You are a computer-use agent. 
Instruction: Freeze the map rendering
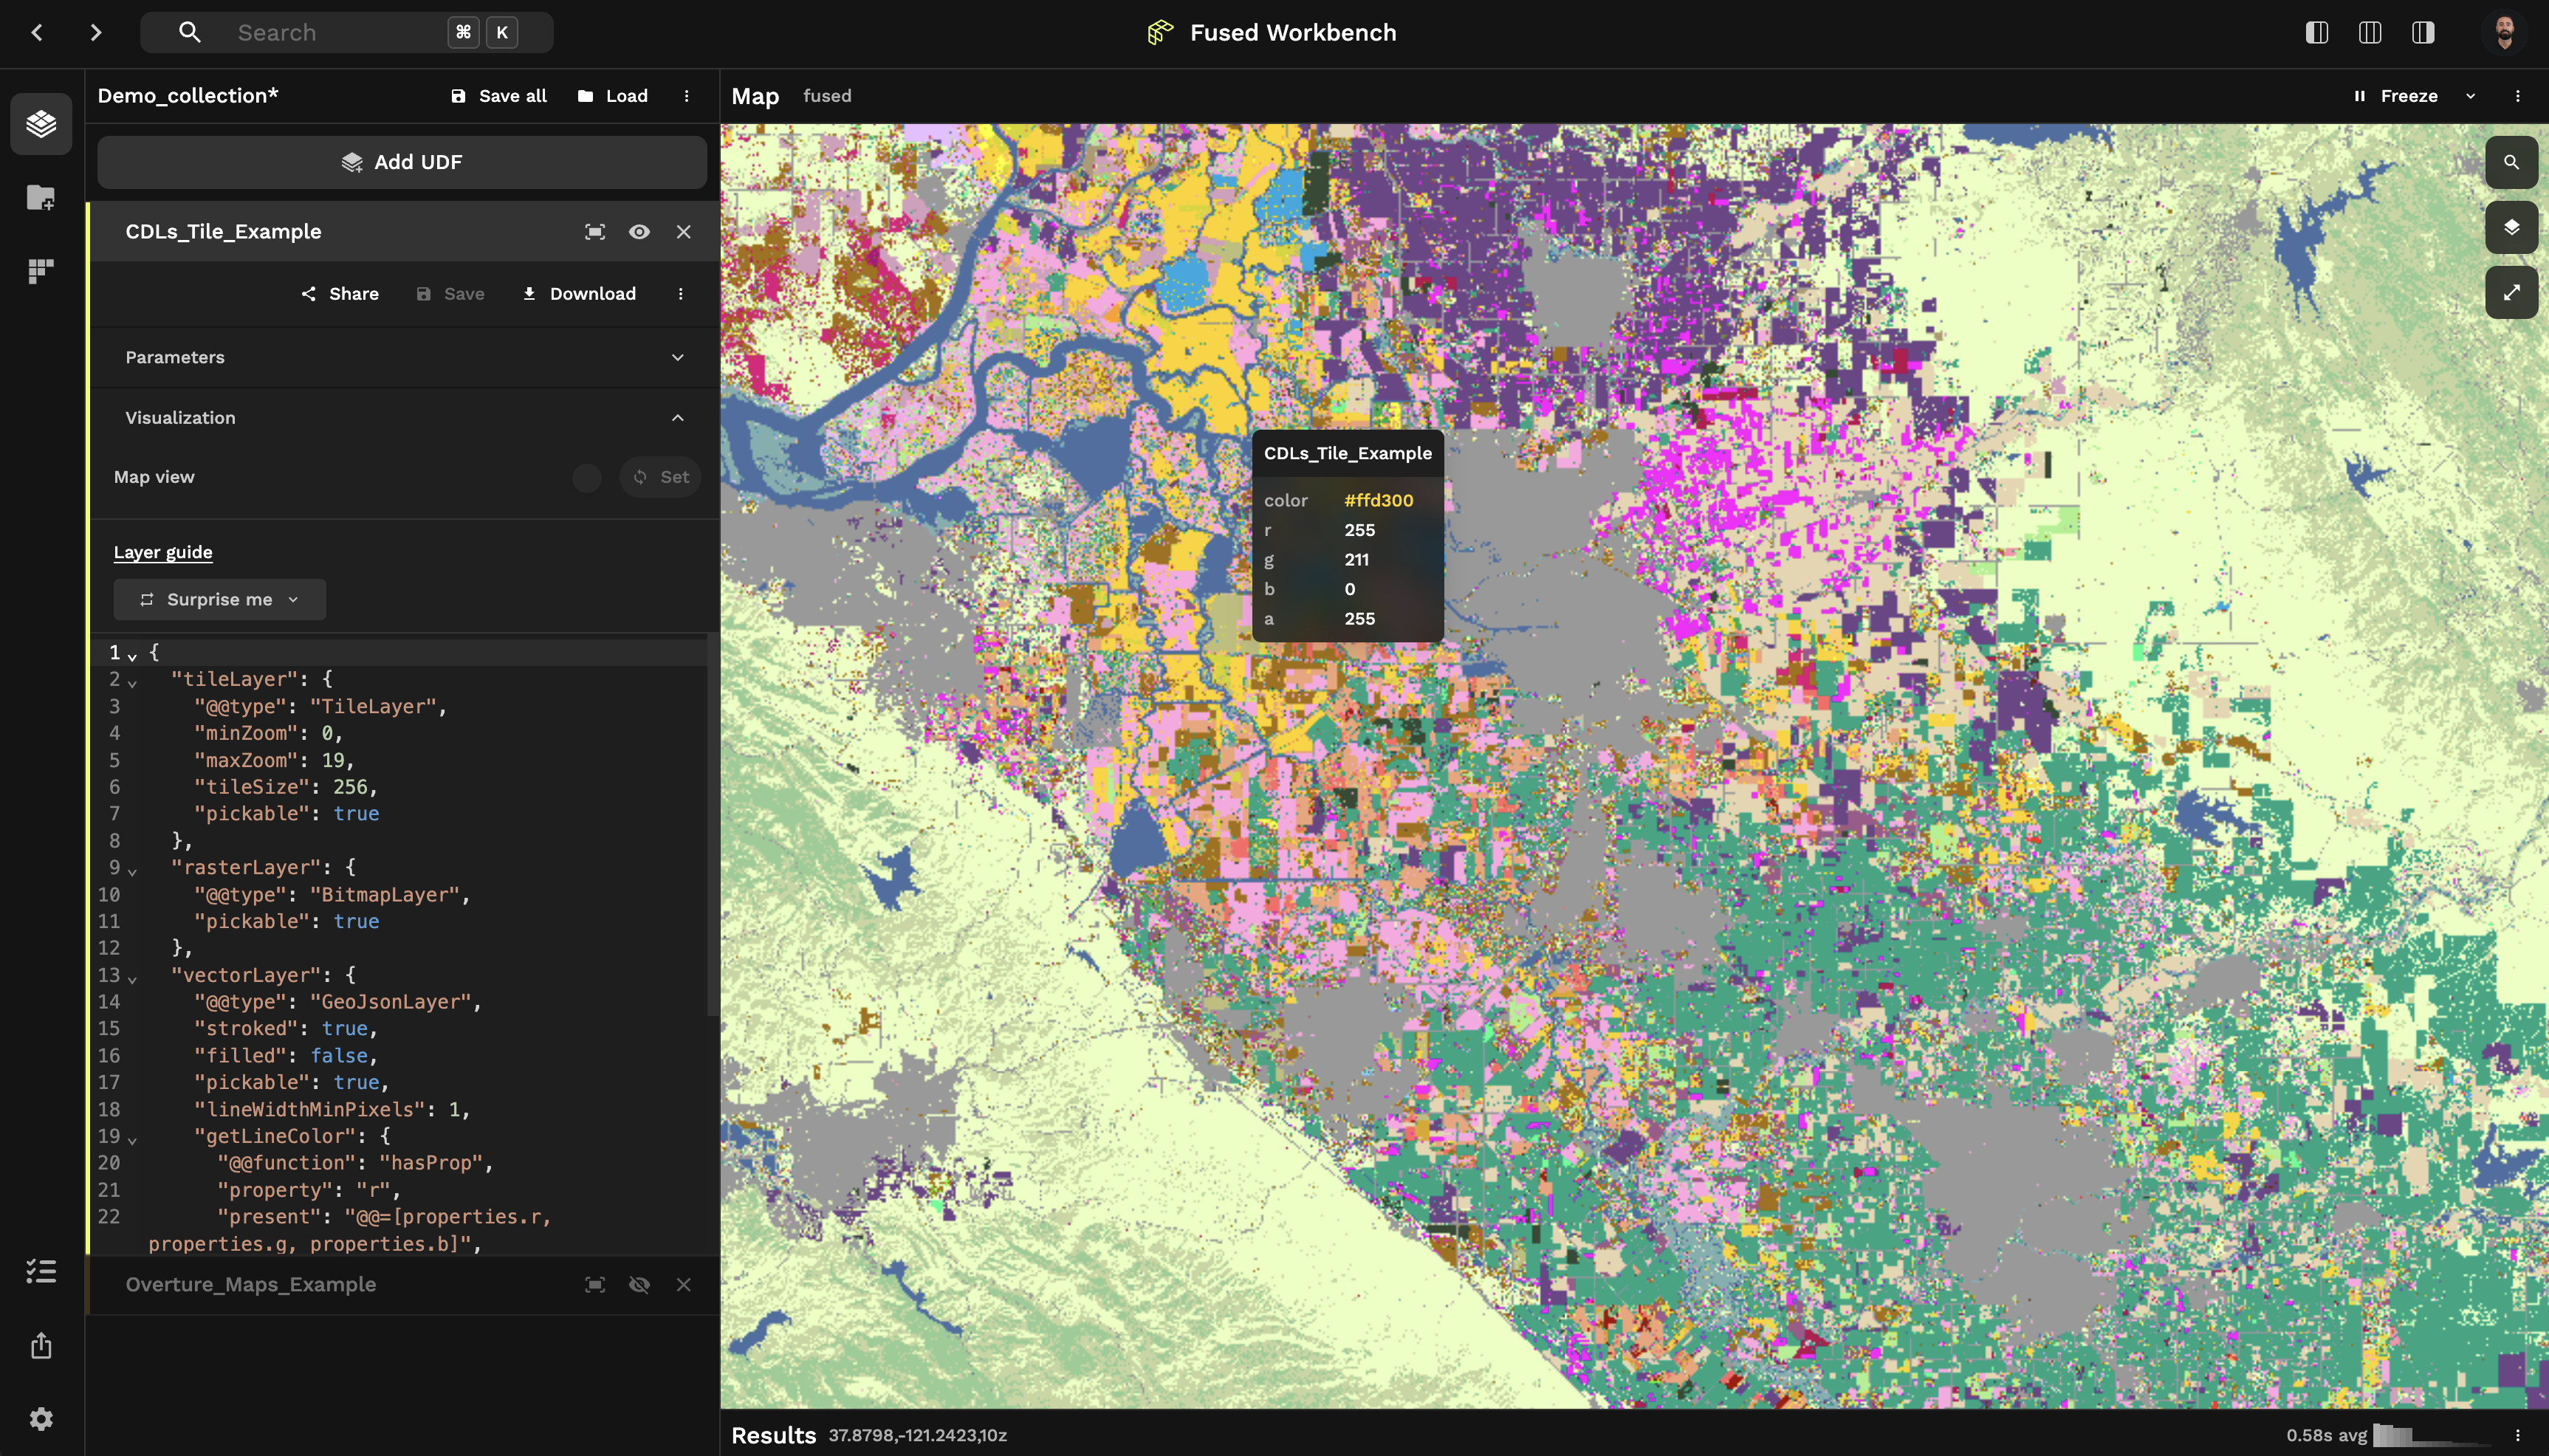click(2395, 96)
